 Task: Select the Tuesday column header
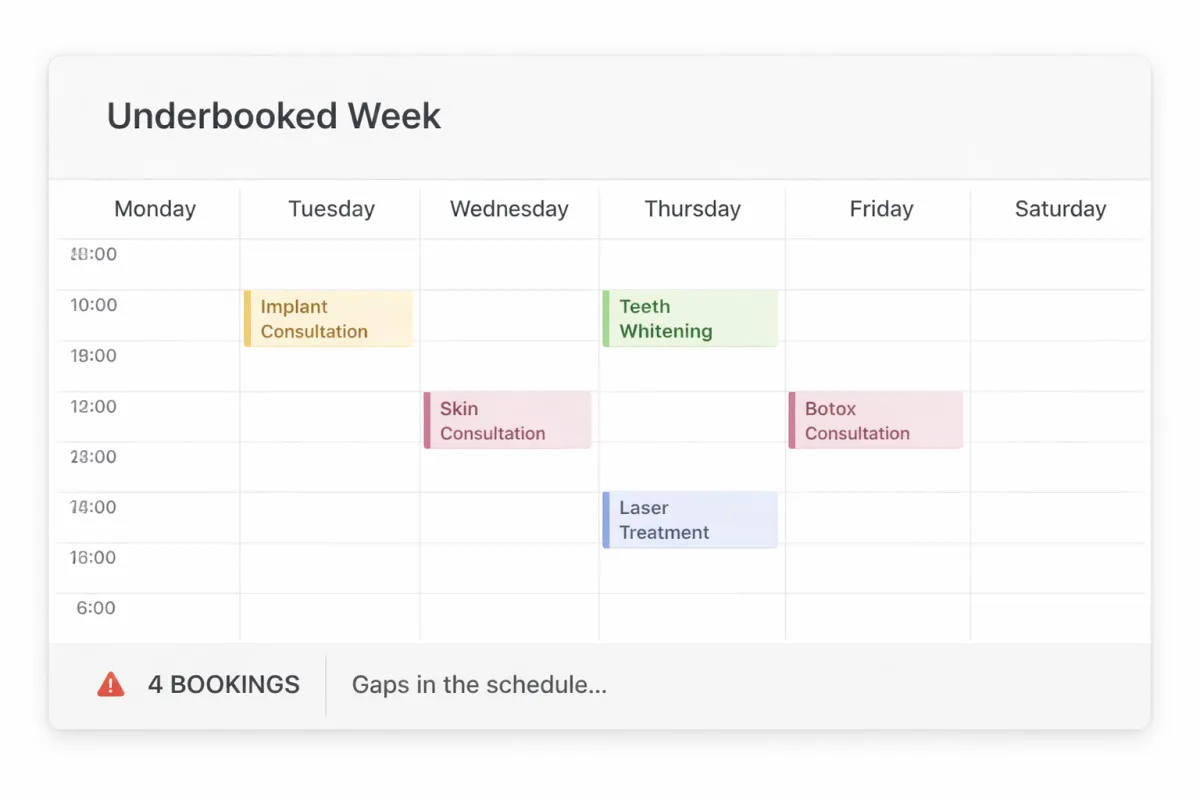pyautogui.click(x=331, y=209)
